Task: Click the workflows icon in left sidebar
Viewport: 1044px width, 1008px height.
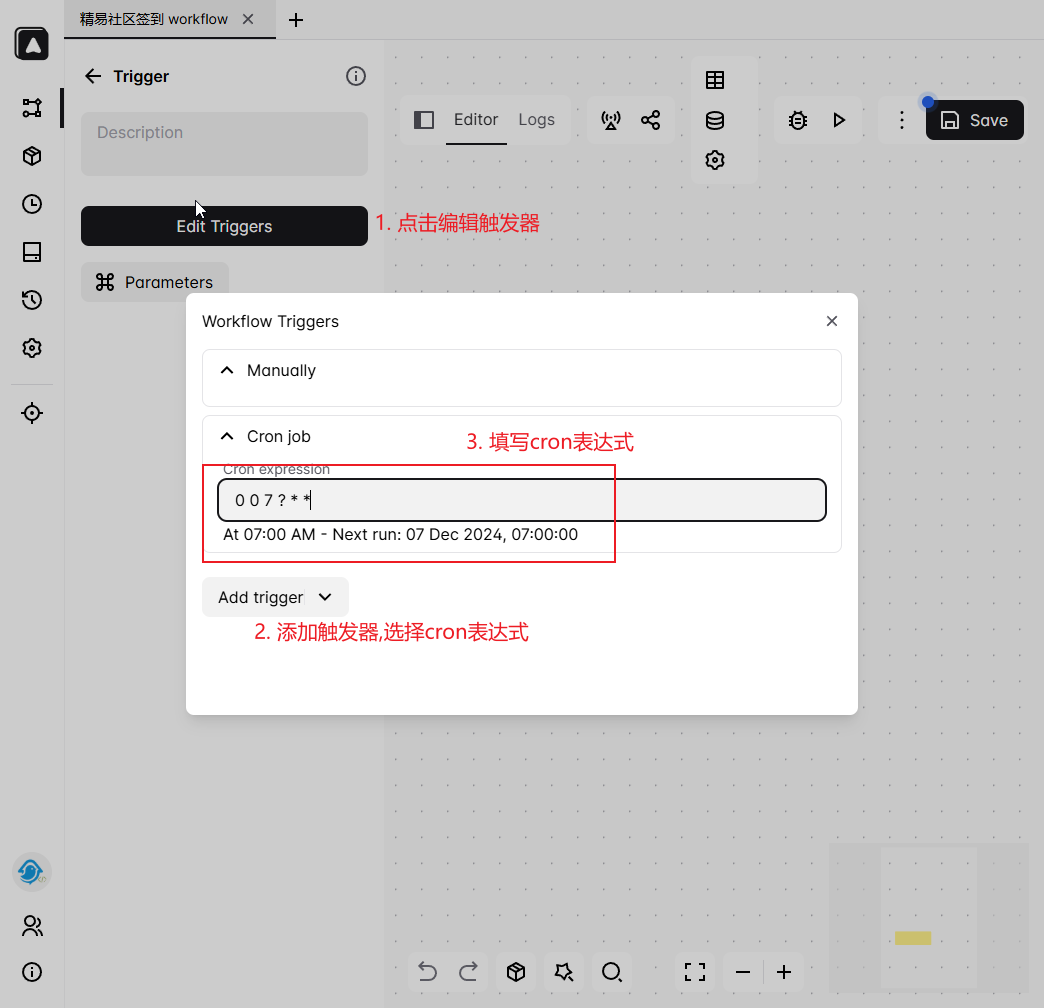Action: pyautogui.click(x=32, y=108)
